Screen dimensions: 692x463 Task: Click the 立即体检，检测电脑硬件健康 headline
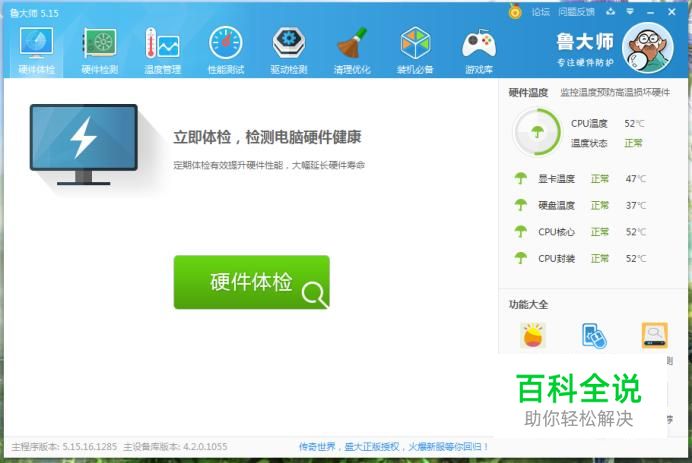(x=267, y=137)
